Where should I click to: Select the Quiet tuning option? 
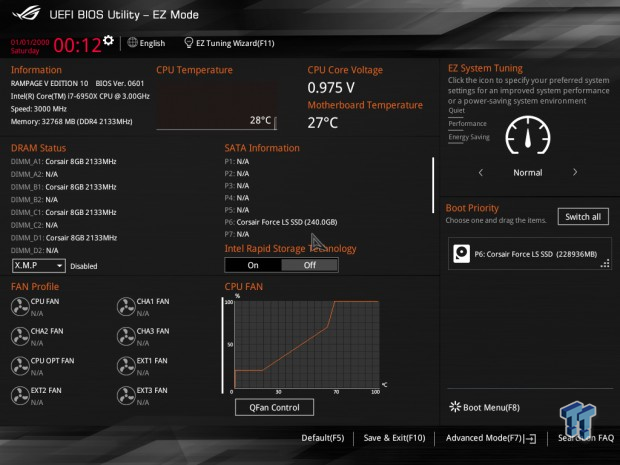click(456, 111)
